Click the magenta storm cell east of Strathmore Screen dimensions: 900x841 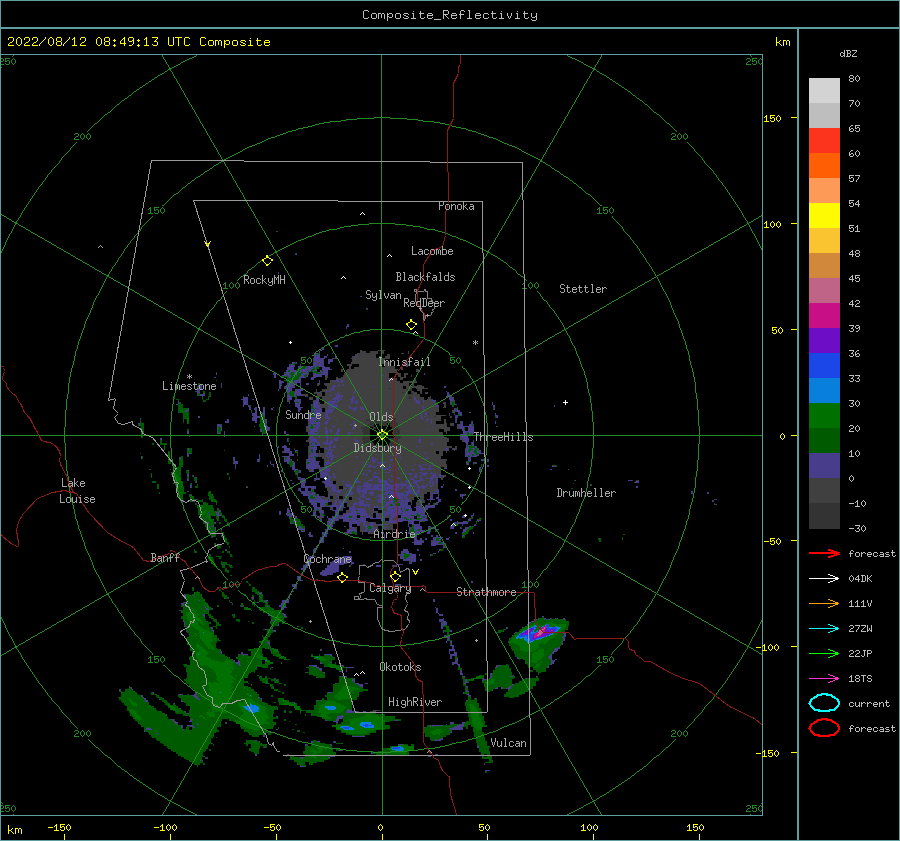click(x=542, y=632)
